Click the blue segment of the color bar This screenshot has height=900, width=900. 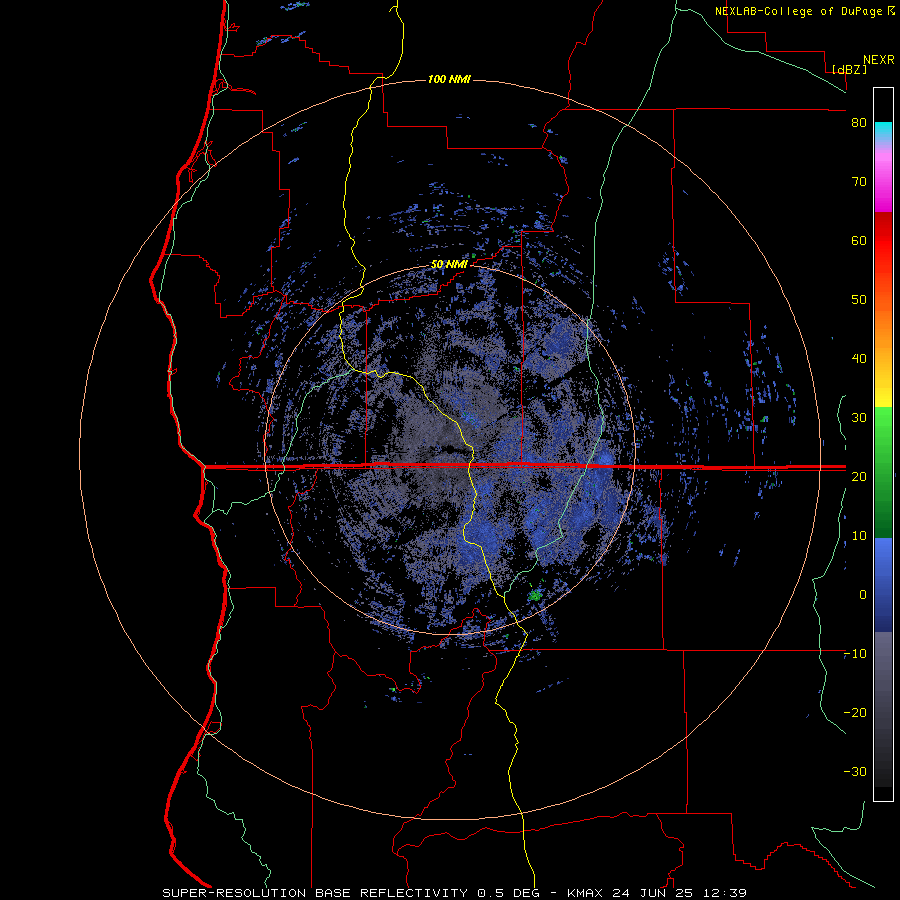tap(883, 585)
